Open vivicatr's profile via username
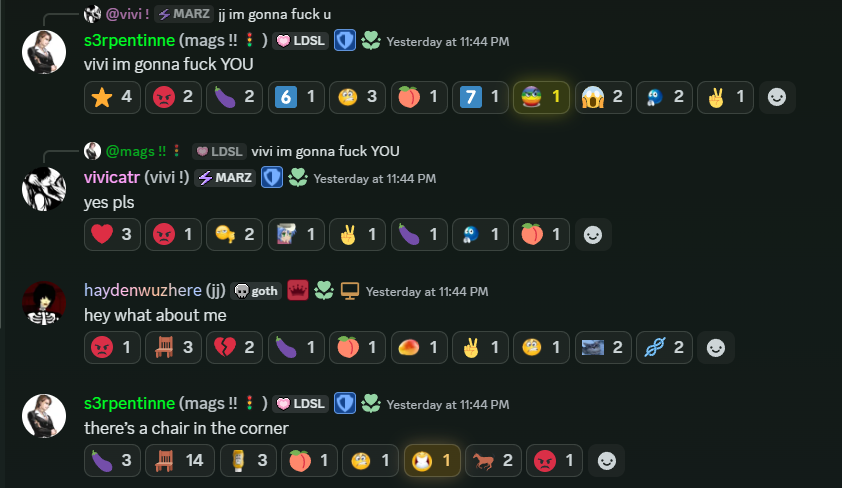Image resolution: width=842 pixels, height=488 pixels. tap(112, 177)
